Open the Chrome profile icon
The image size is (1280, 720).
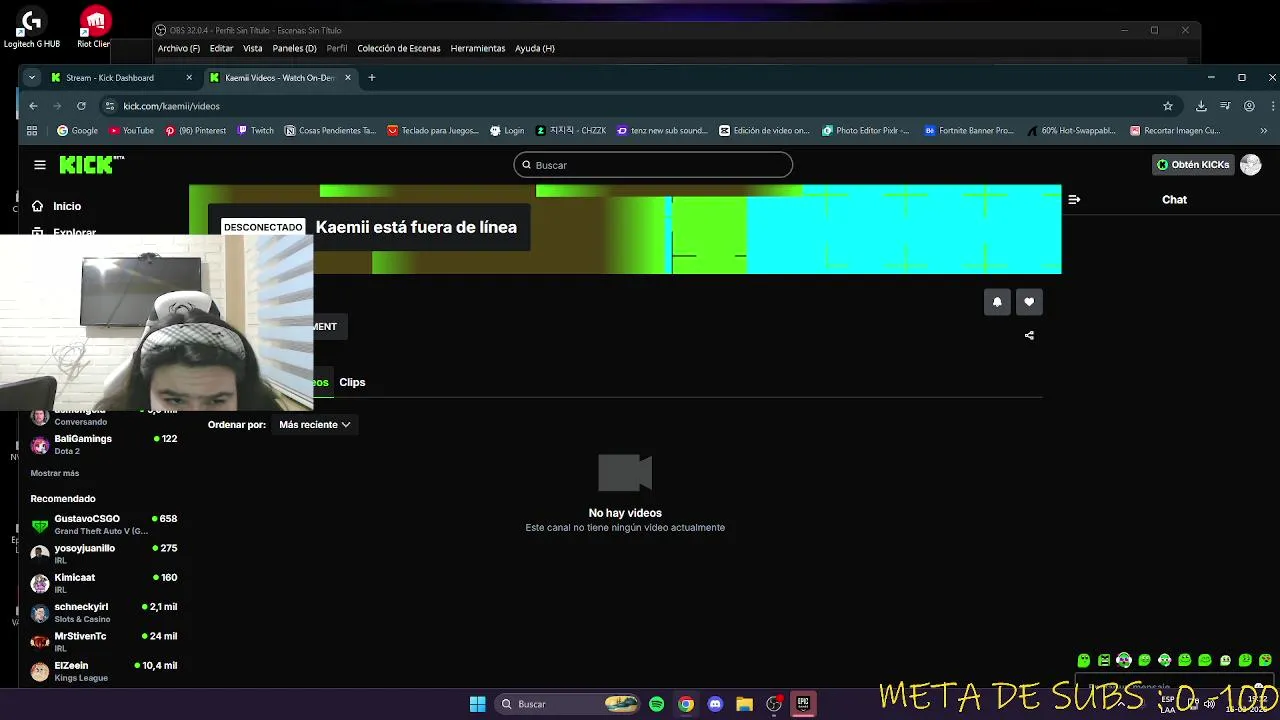coord(1249,106)
